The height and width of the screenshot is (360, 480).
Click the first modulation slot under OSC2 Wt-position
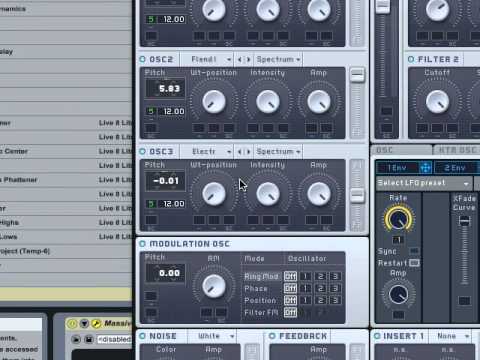[199, 128]
